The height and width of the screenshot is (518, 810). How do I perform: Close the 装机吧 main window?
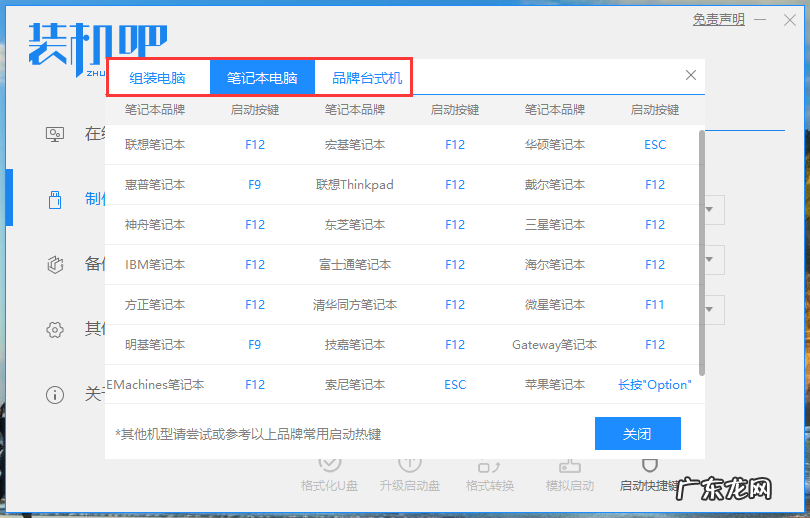(789, 20)
